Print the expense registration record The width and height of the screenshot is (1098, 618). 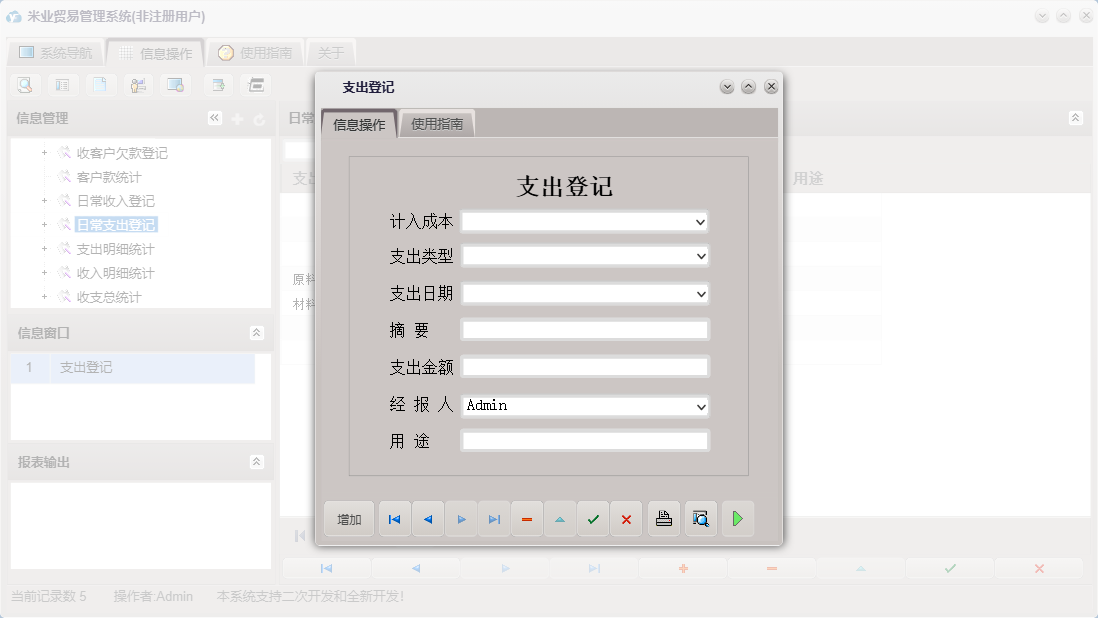pyautogui.click(x=663, y=518)
